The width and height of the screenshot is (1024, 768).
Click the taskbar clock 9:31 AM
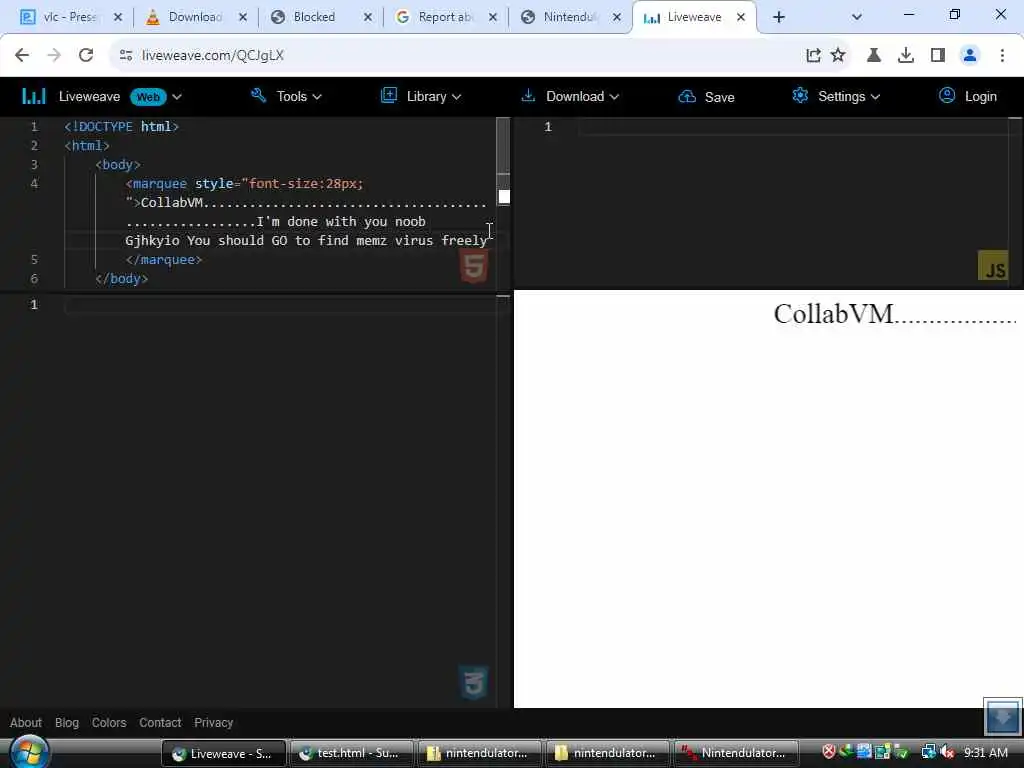pos(985,752)
